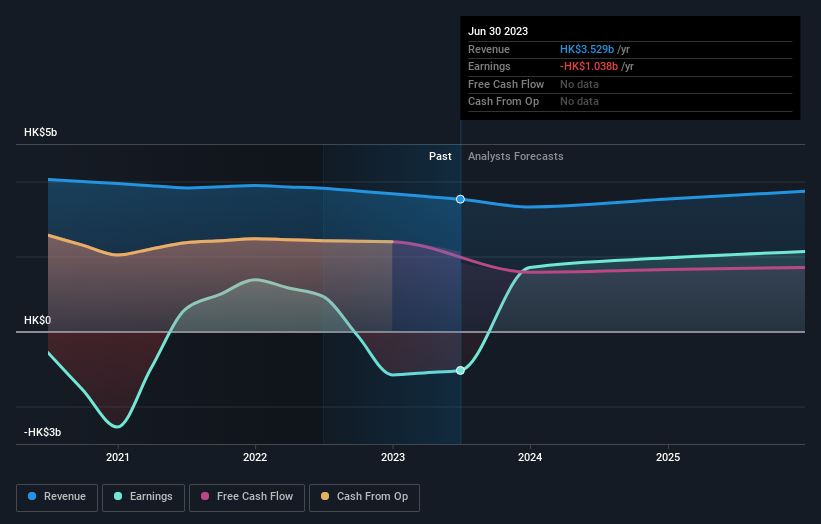Viewport: 821px width, 524px height.
Task: Click the Jun 30 2023 tooltip date
Action: pos(498,31)
